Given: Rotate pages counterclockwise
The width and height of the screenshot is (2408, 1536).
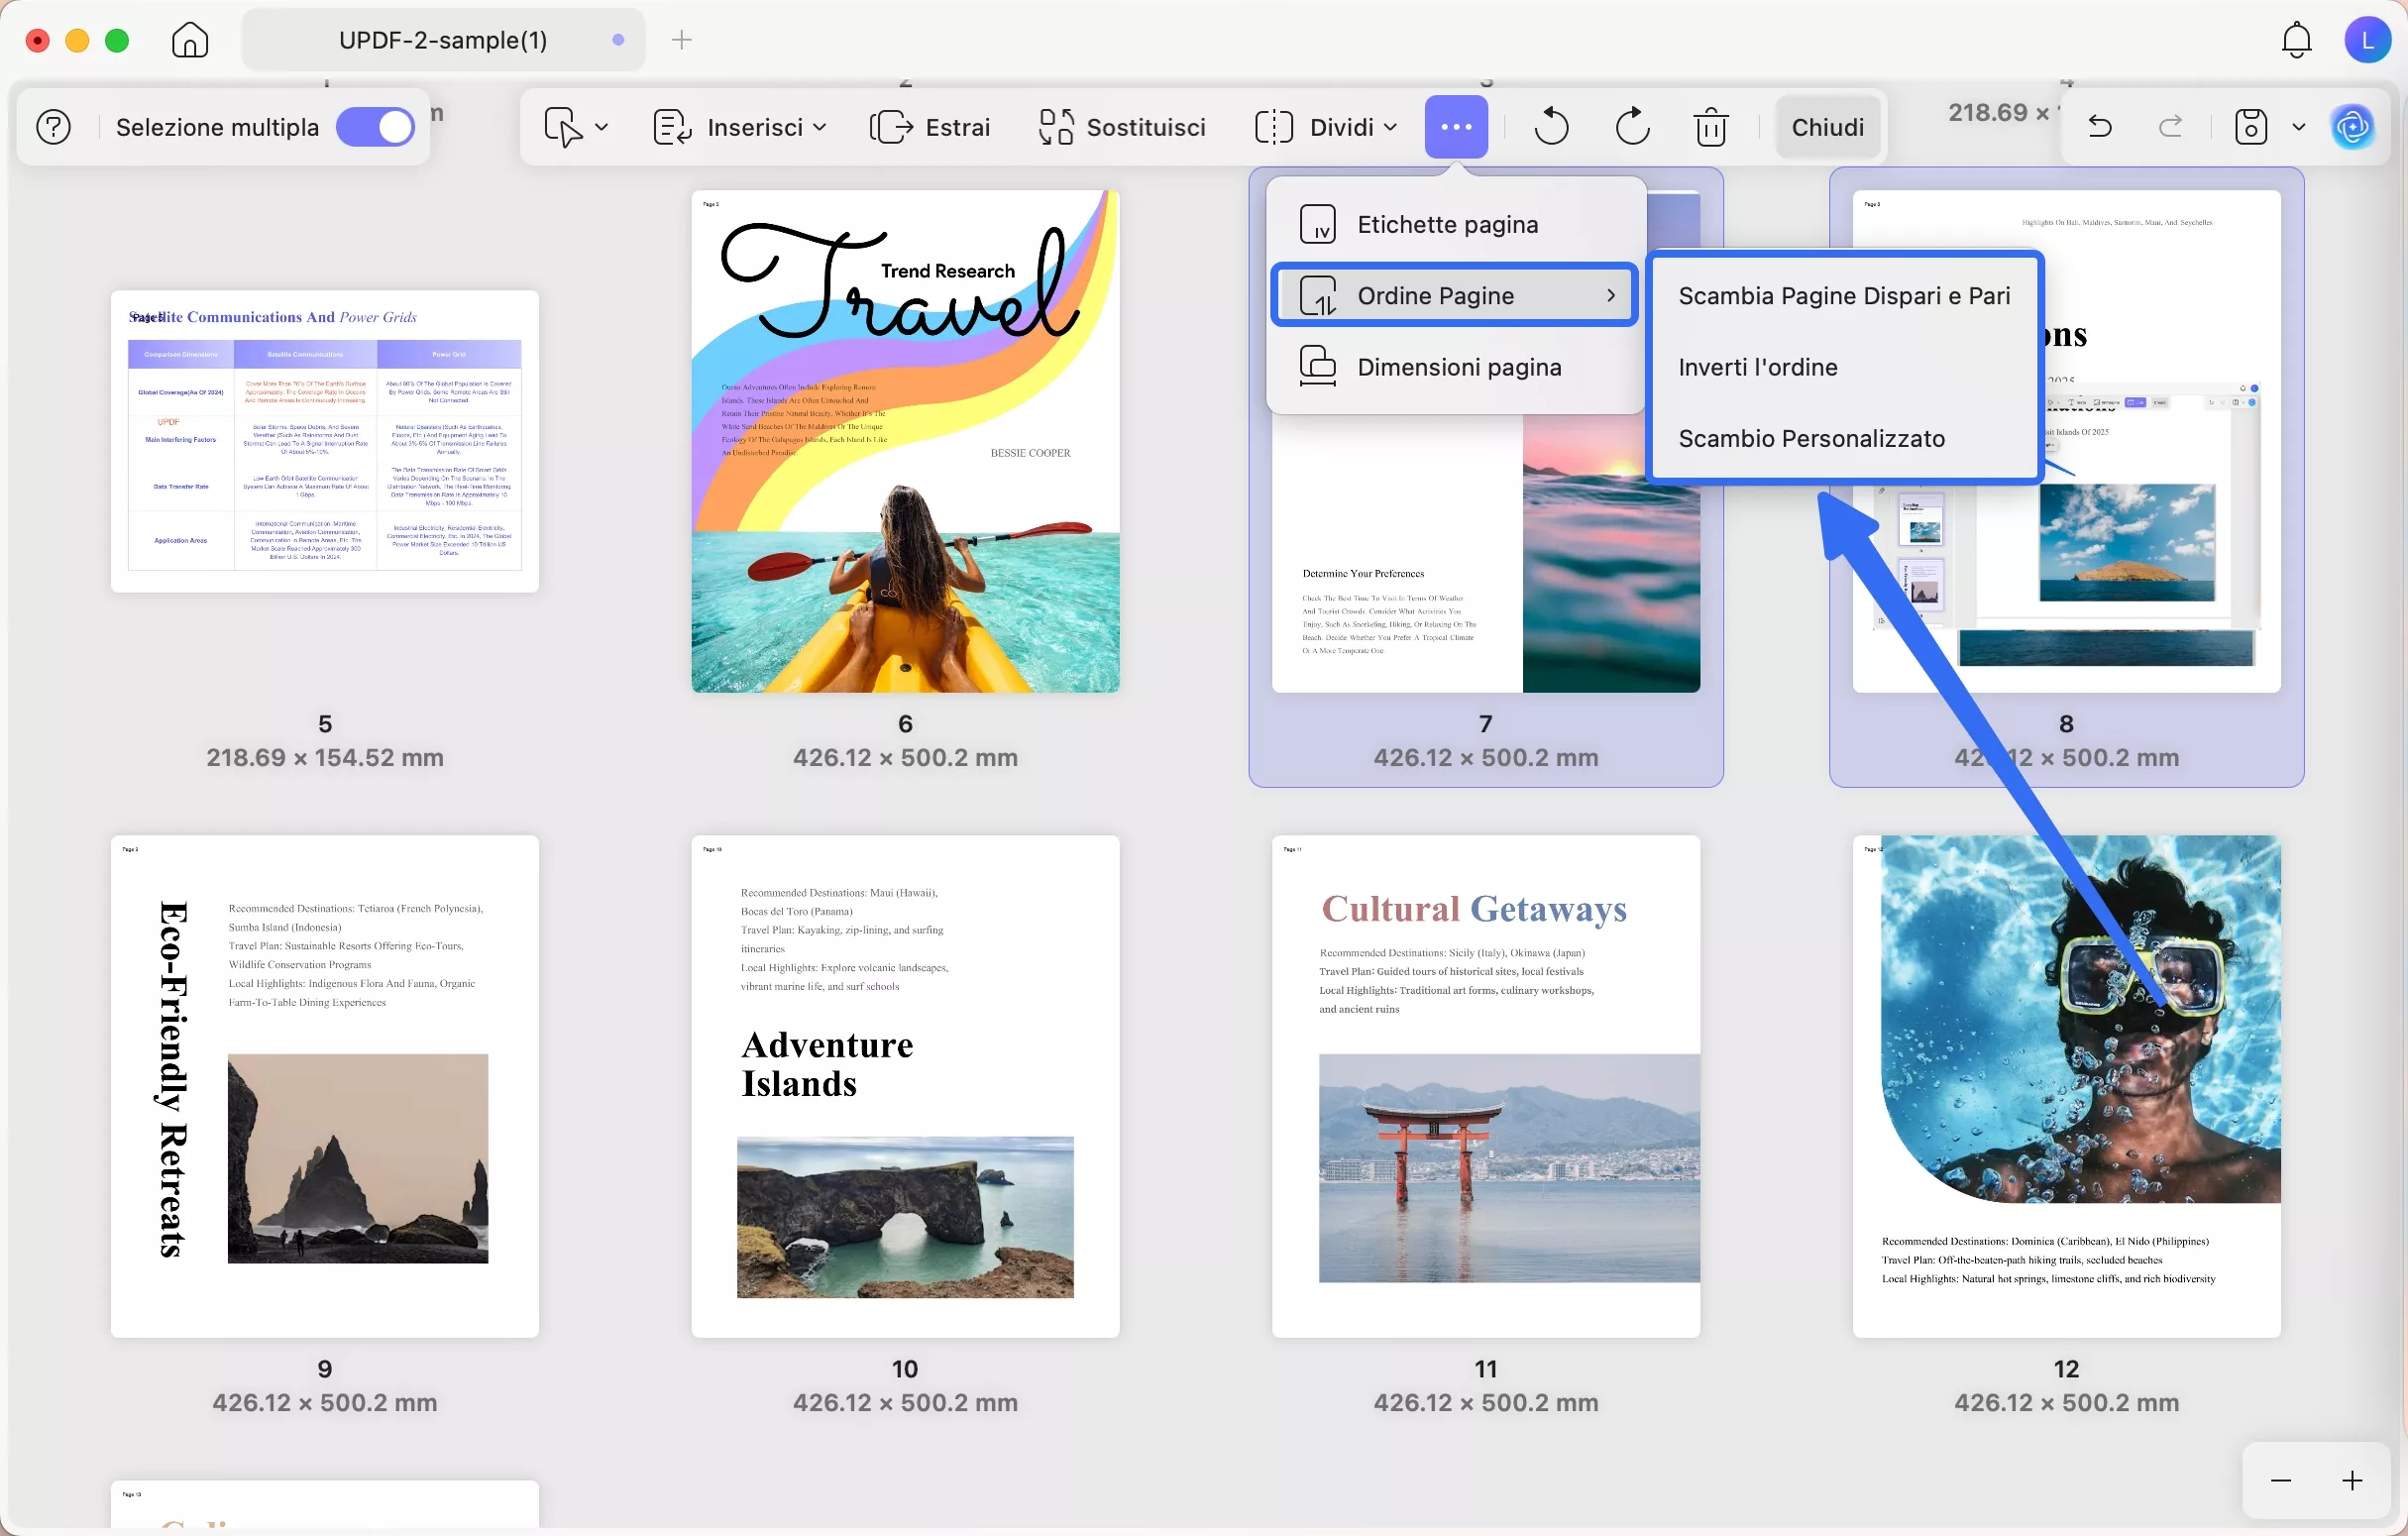Looking at the screenshot, I should 1551,127.
